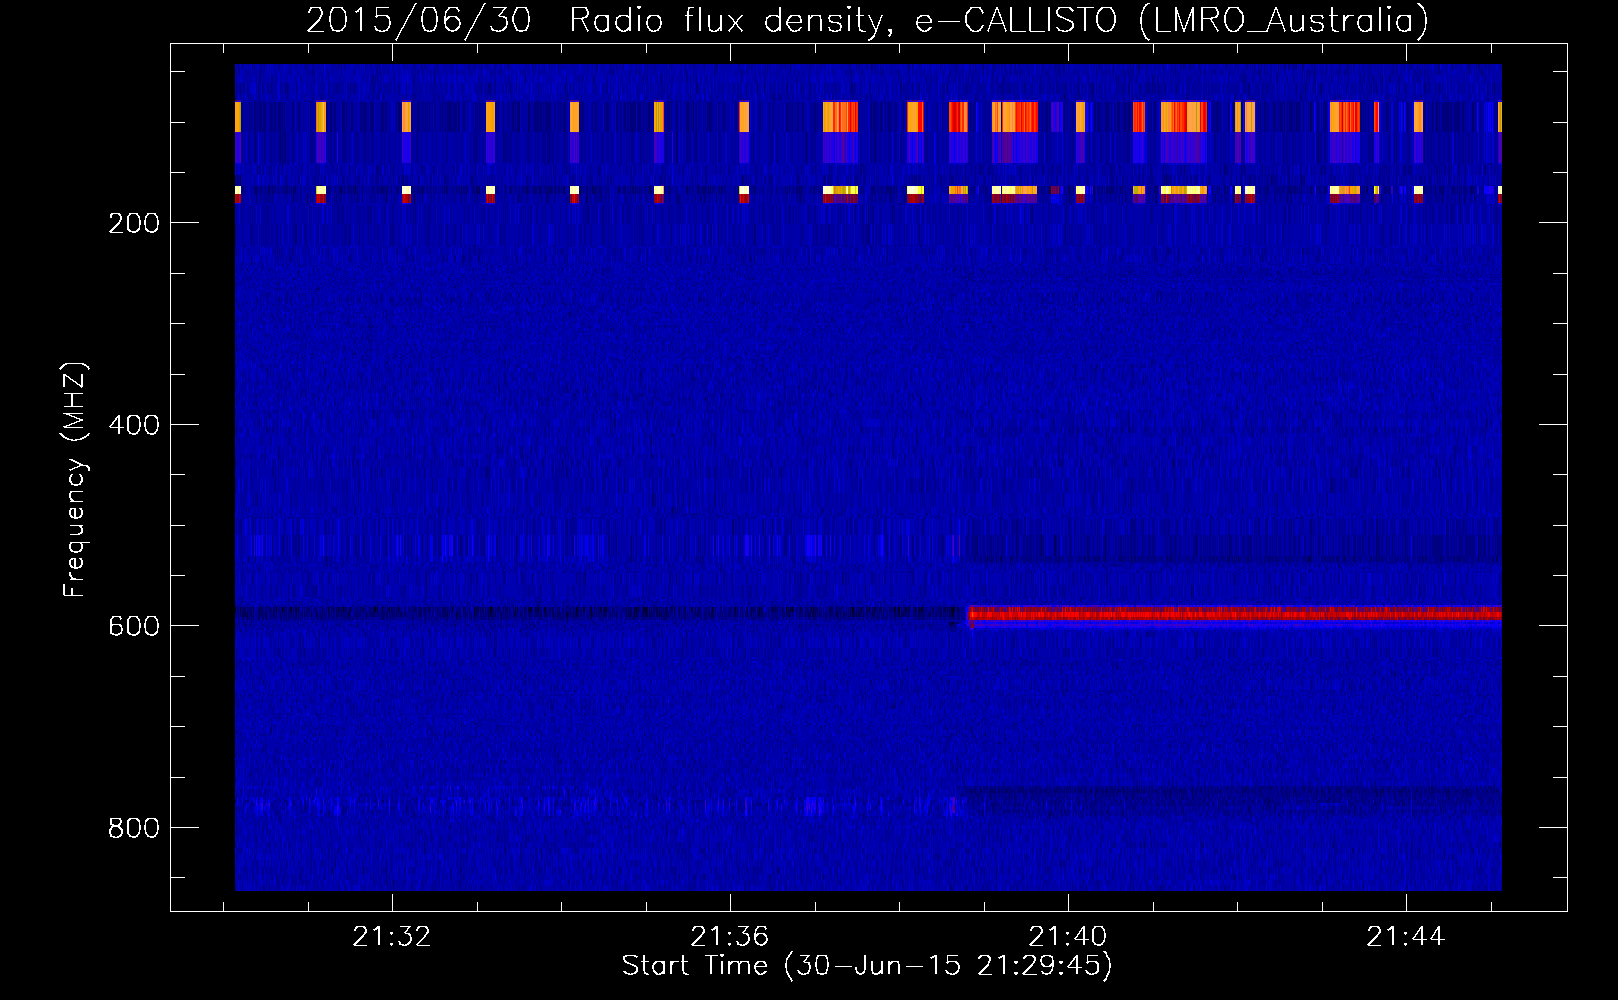Select the 21:36 time tick label
Viewport: 1618px width, 1000px height.
[x=730, y=937]
